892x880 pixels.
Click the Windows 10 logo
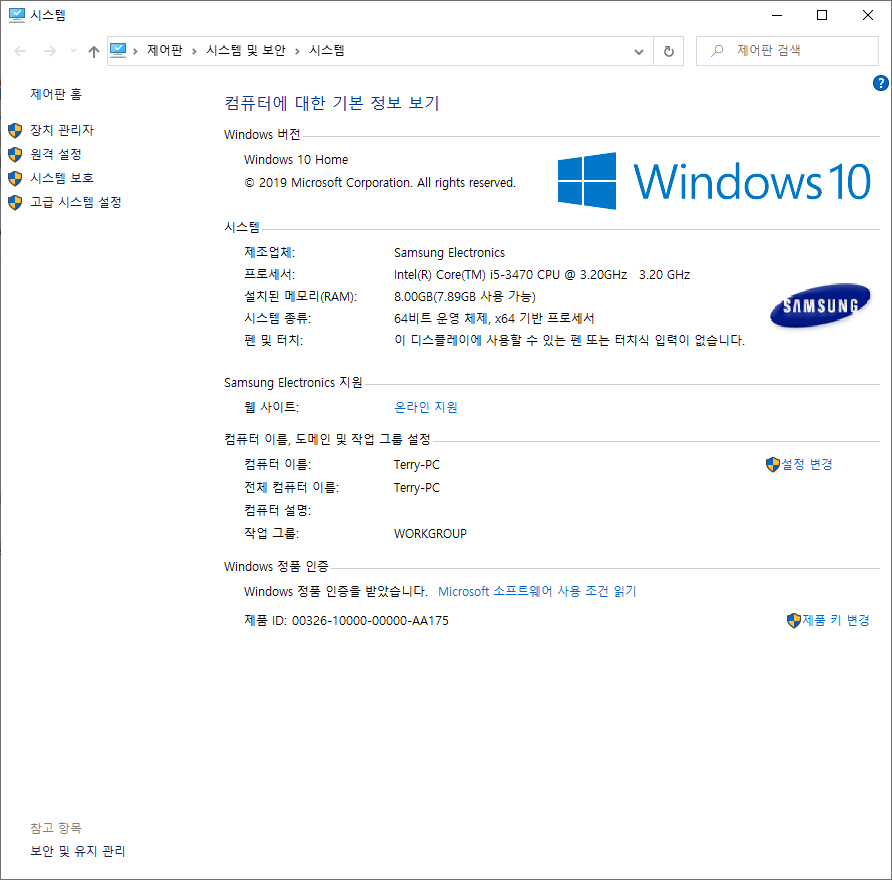point(713,181)
